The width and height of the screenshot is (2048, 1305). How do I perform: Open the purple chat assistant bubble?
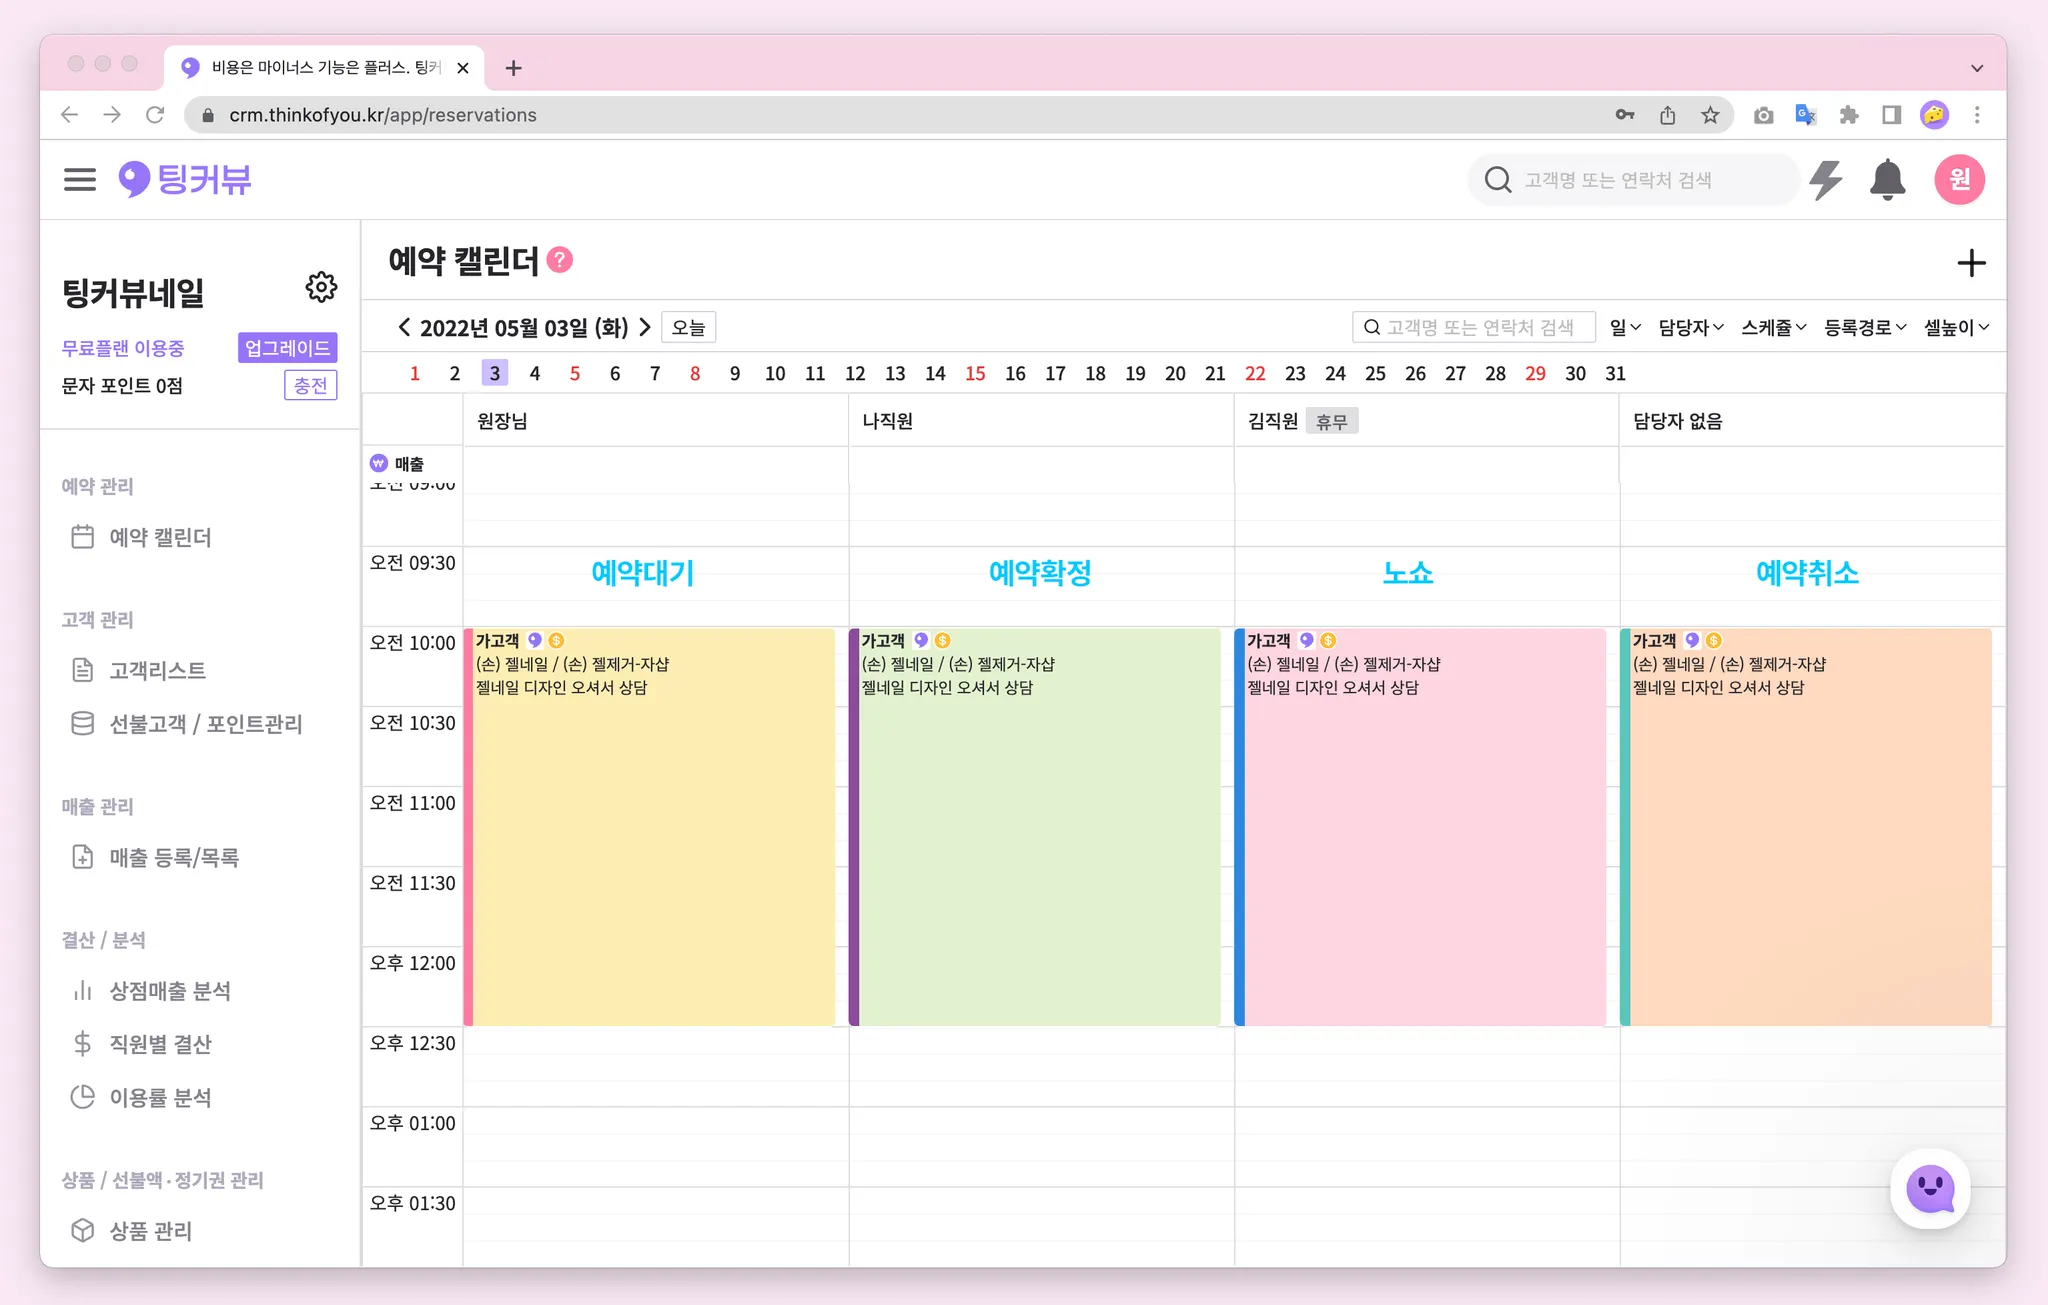[1929, 1189]
